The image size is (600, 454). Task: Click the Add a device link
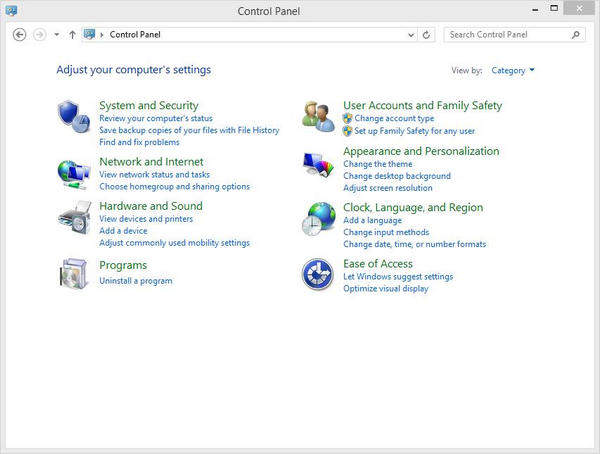[x=123, y=231]
